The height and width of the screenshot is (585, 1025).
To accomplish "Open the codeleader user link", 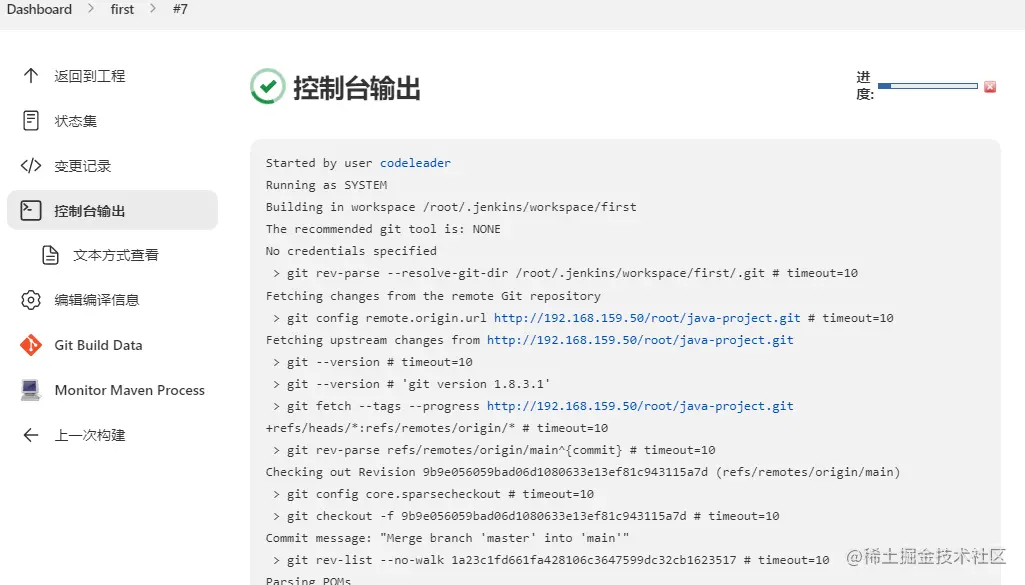I will 415,163.
